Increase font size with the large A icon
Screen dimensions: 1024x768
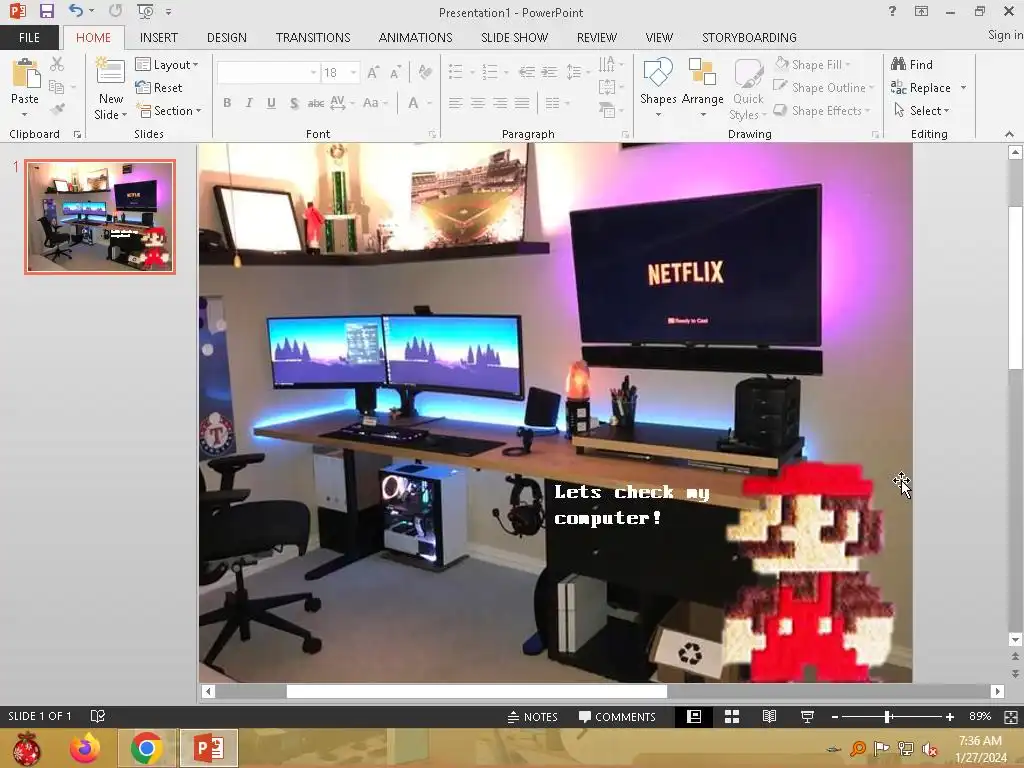[x=373, y=72]
